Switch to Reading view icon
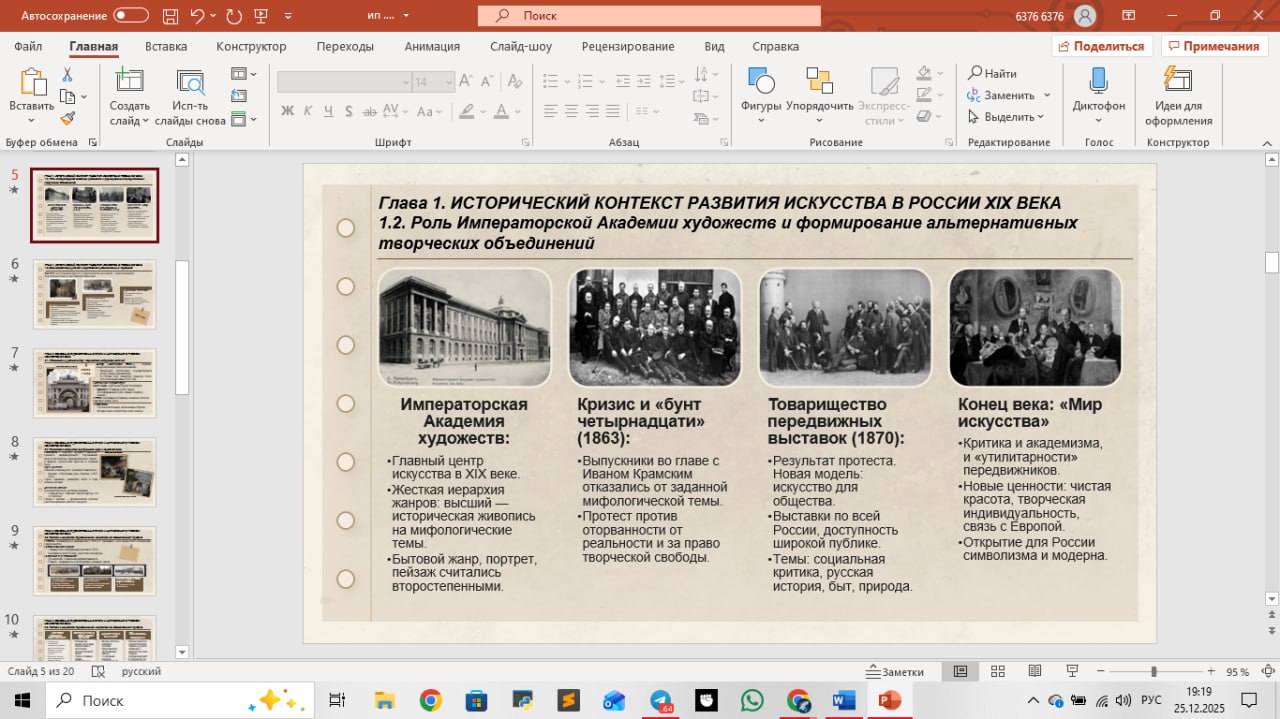Viewport: 1280px width, 719px height. pos(1034,671)
